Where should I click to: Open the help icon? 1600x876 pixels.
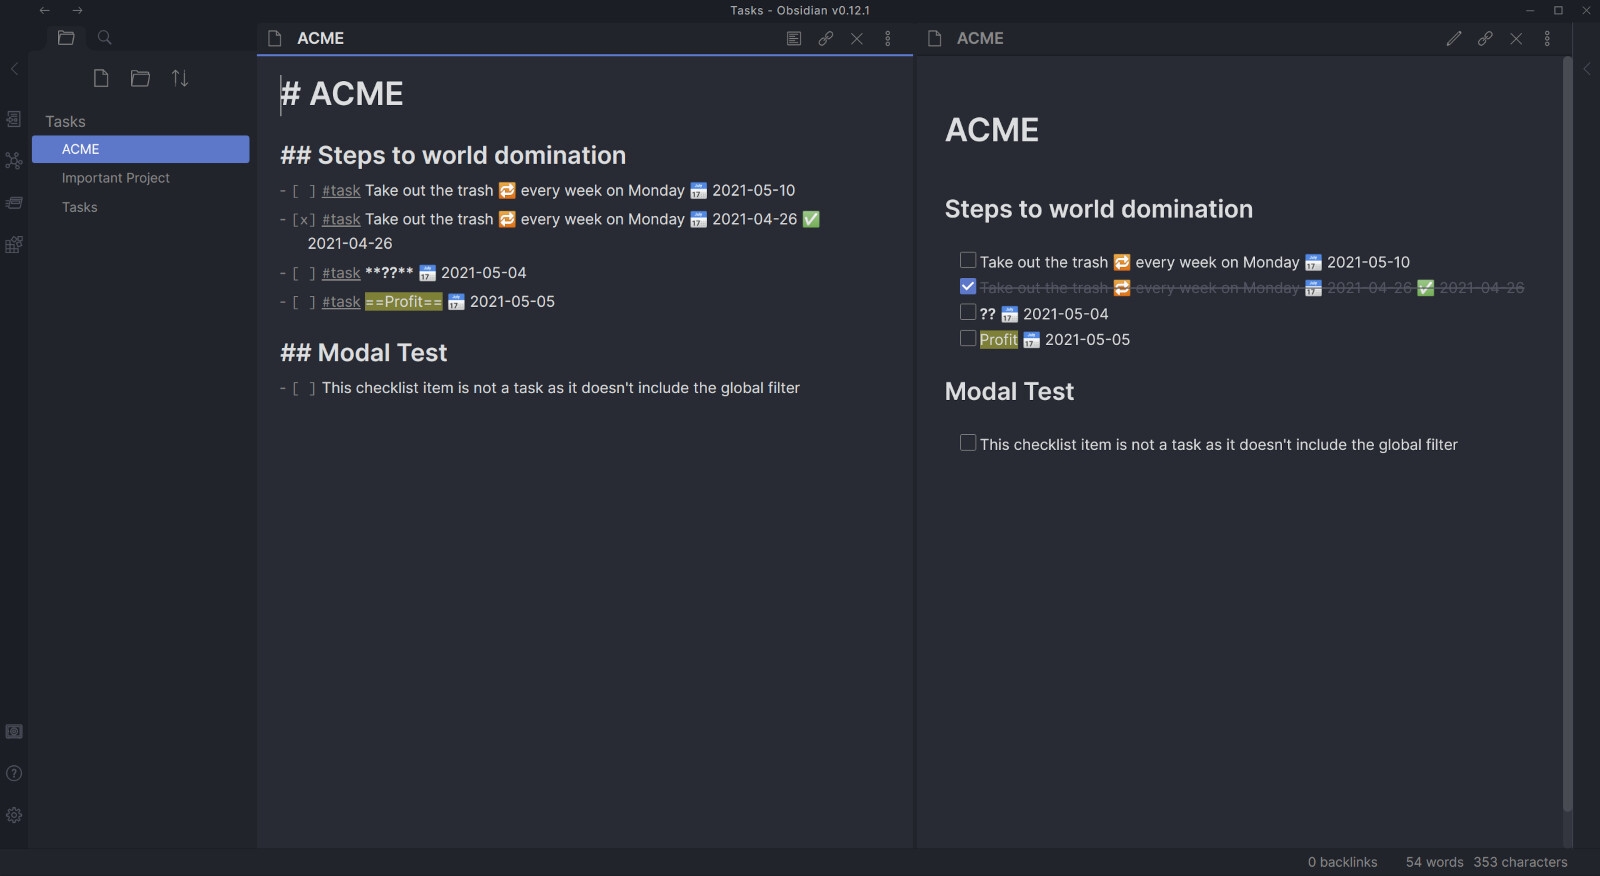click(x=14, y=773)
